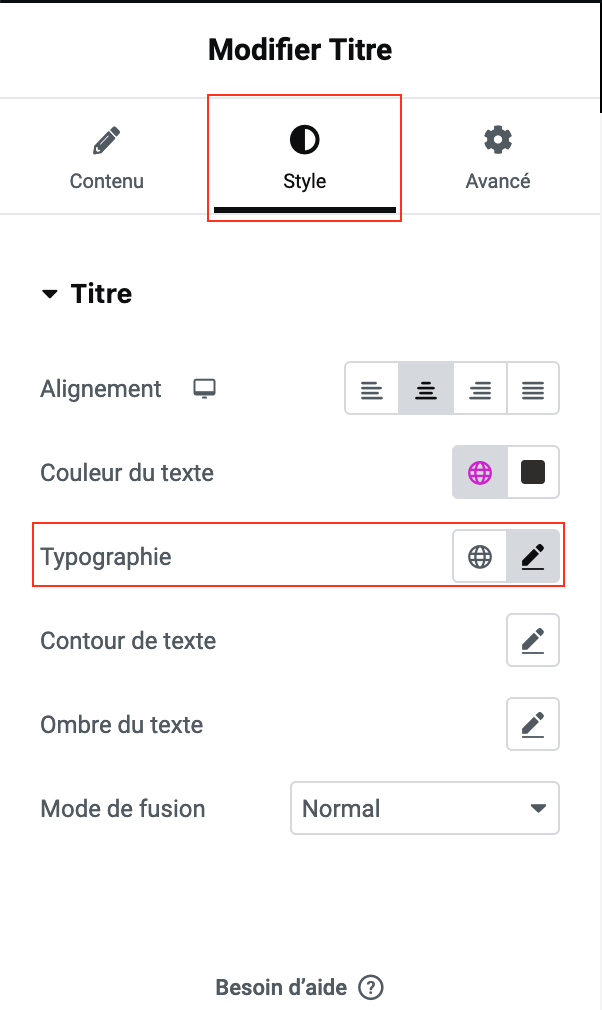Set title alignment to center
The width and height of the screenshot is (602, 1010).
click(426, 389)
